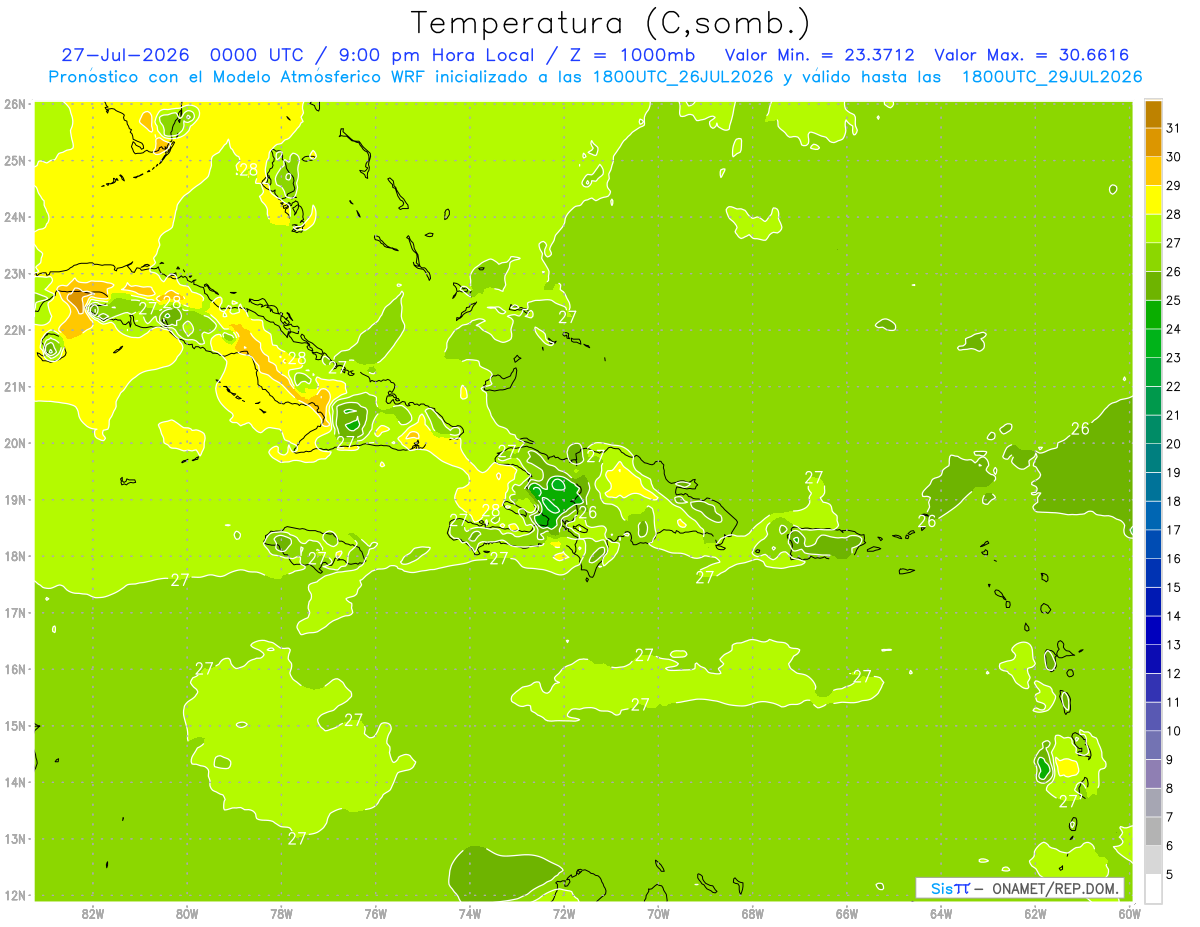Click the 14N latitude axis label
This screenshot has height=927, width=1200.
pyautogui.click(x=14, y=782)
